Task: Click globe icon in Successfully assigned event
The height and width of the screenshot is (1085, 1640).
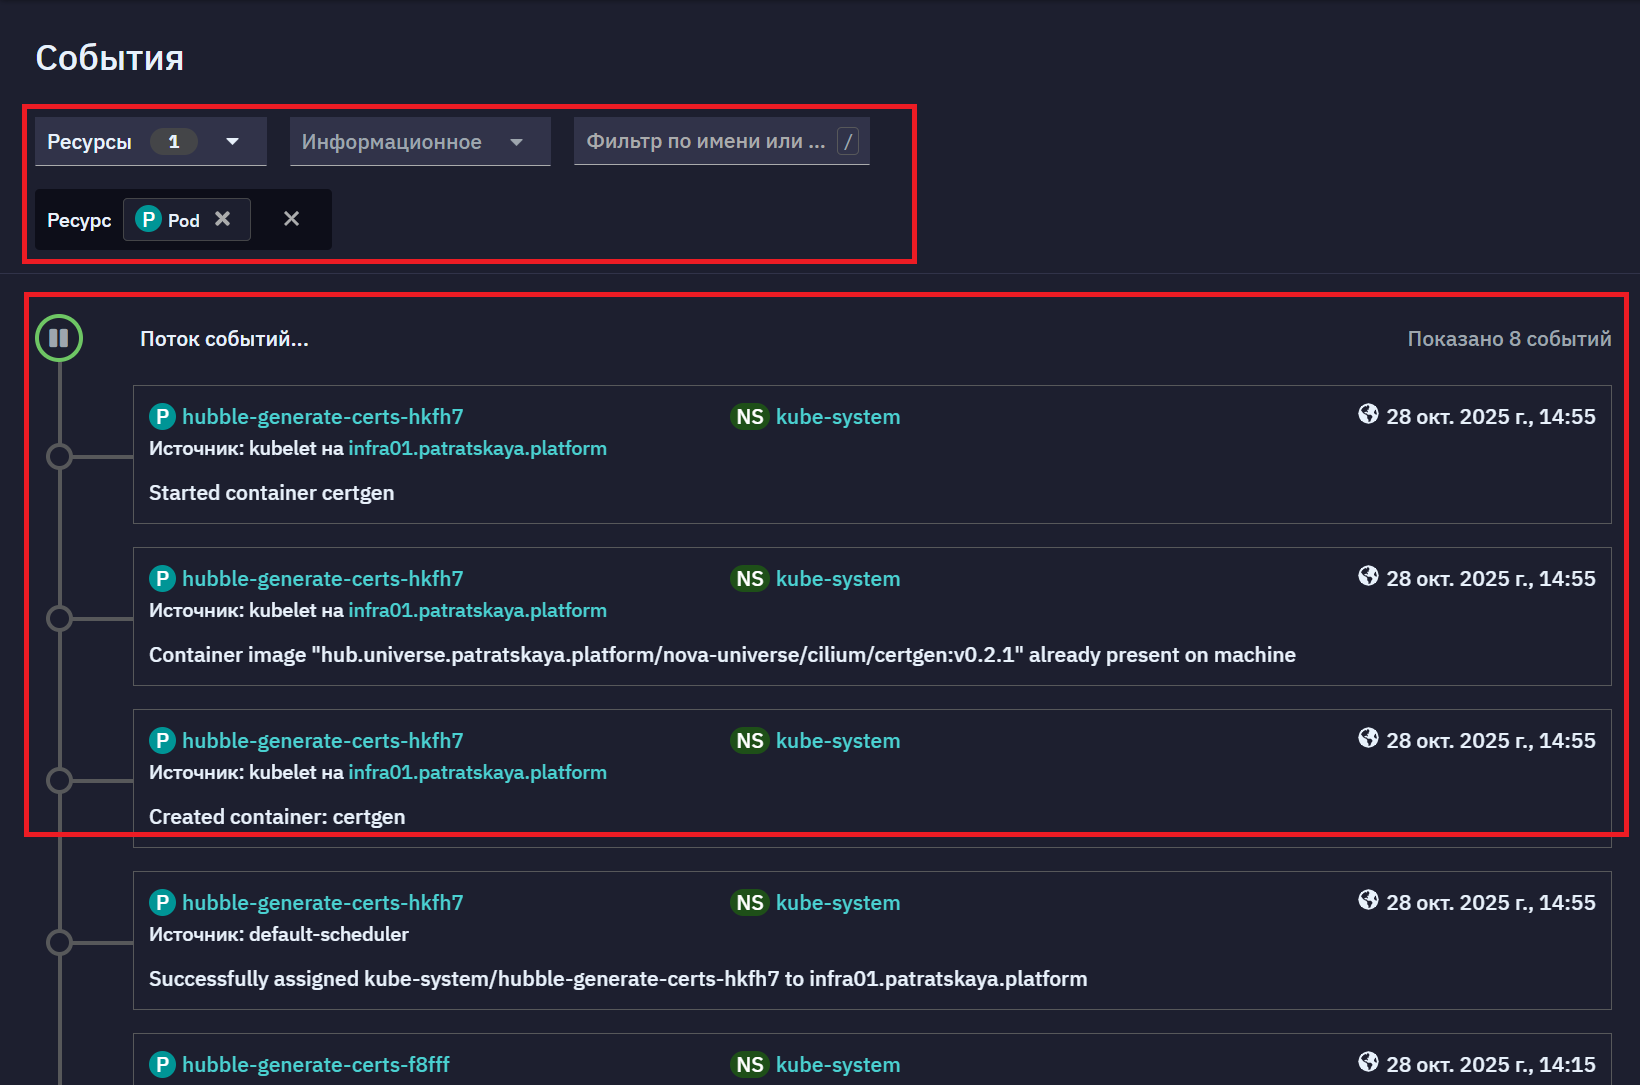Action: [1368, 901]
